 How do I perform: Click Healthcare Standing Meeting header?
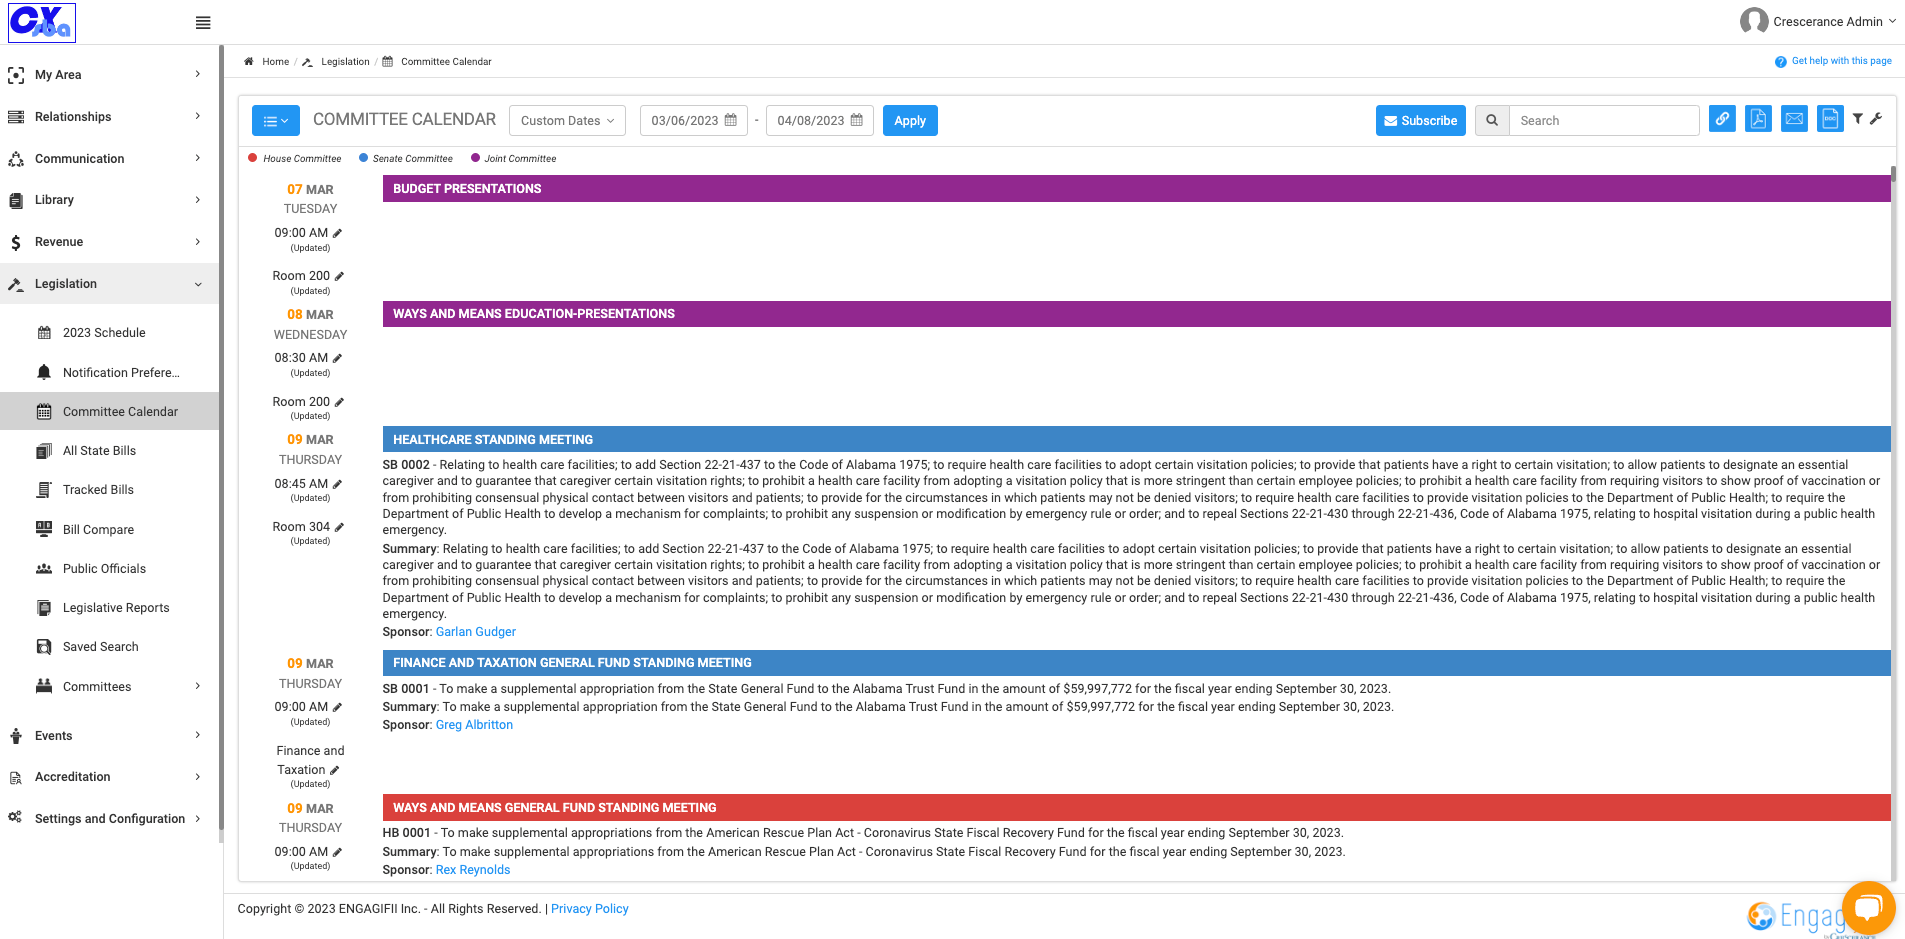click(x=1136, y=440)
